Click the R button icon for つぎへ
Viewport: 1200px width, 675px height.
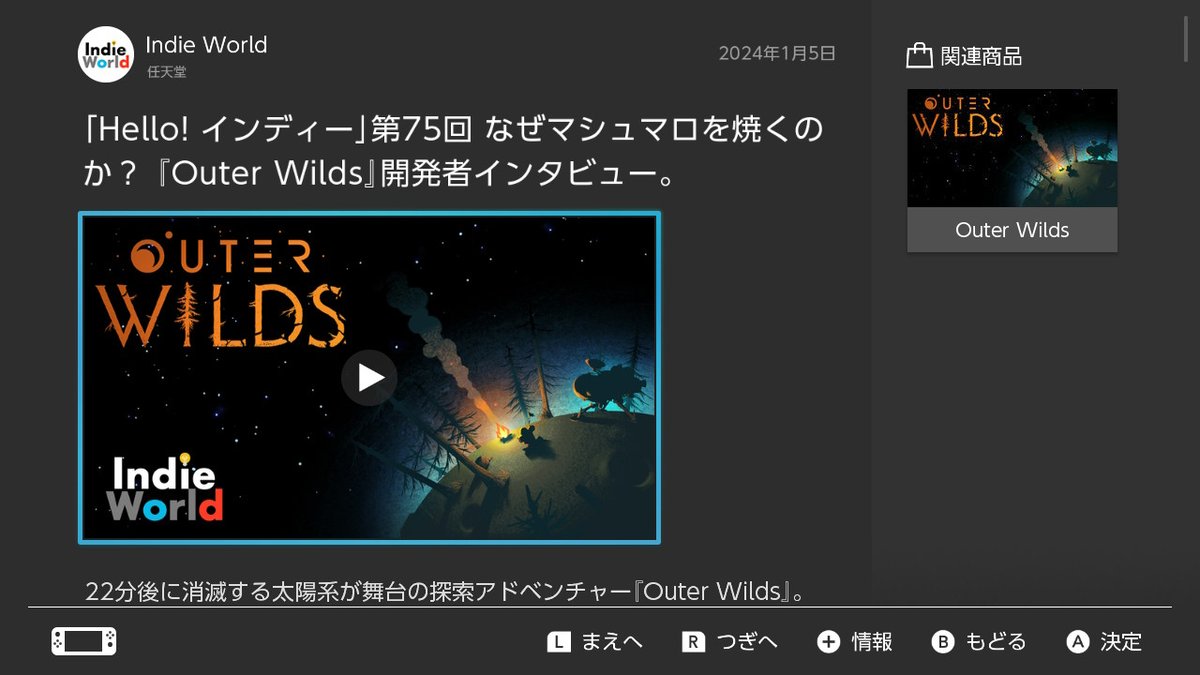[x=692, y=642]
